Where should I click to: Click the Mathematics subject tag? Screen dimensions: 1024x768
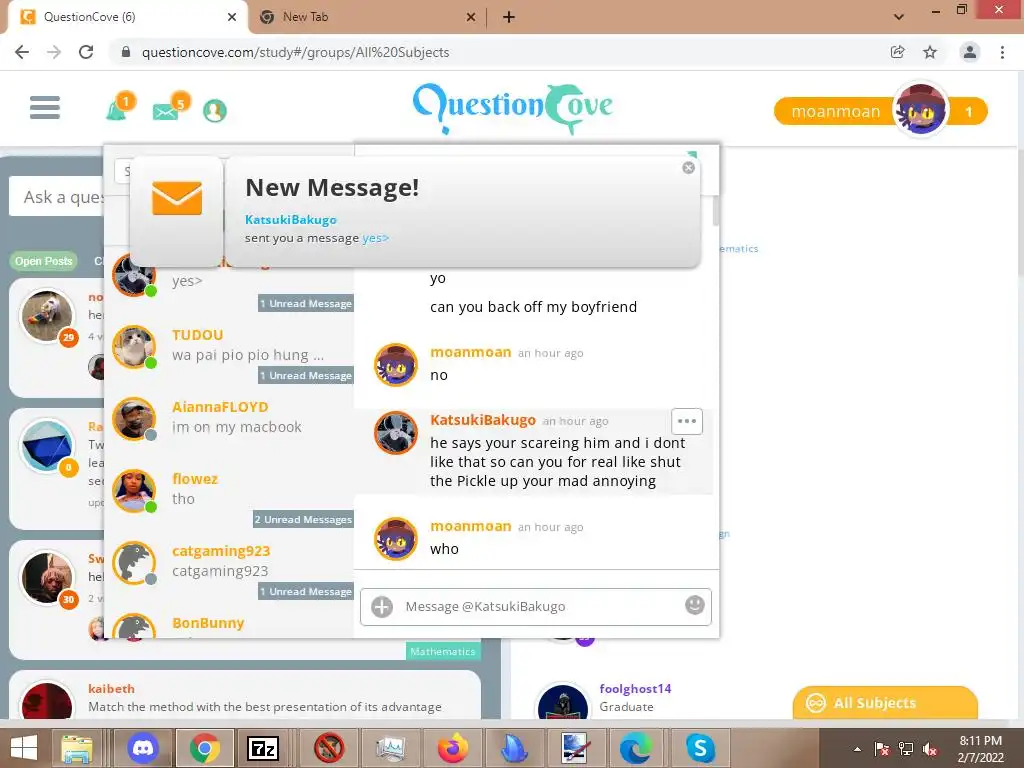[x=443, y=651]
